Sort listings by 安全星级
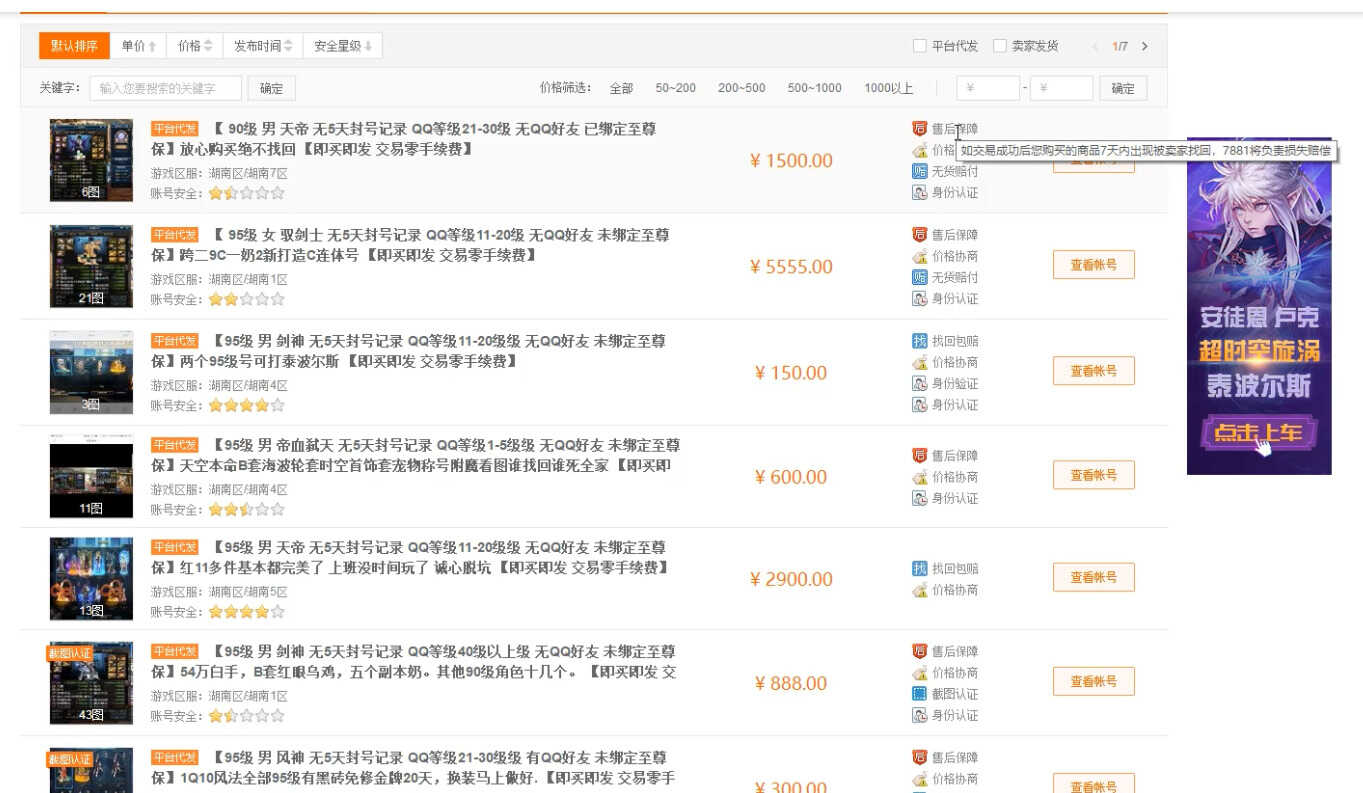The width and height of the screenshot is (1363, 793). 342,46
